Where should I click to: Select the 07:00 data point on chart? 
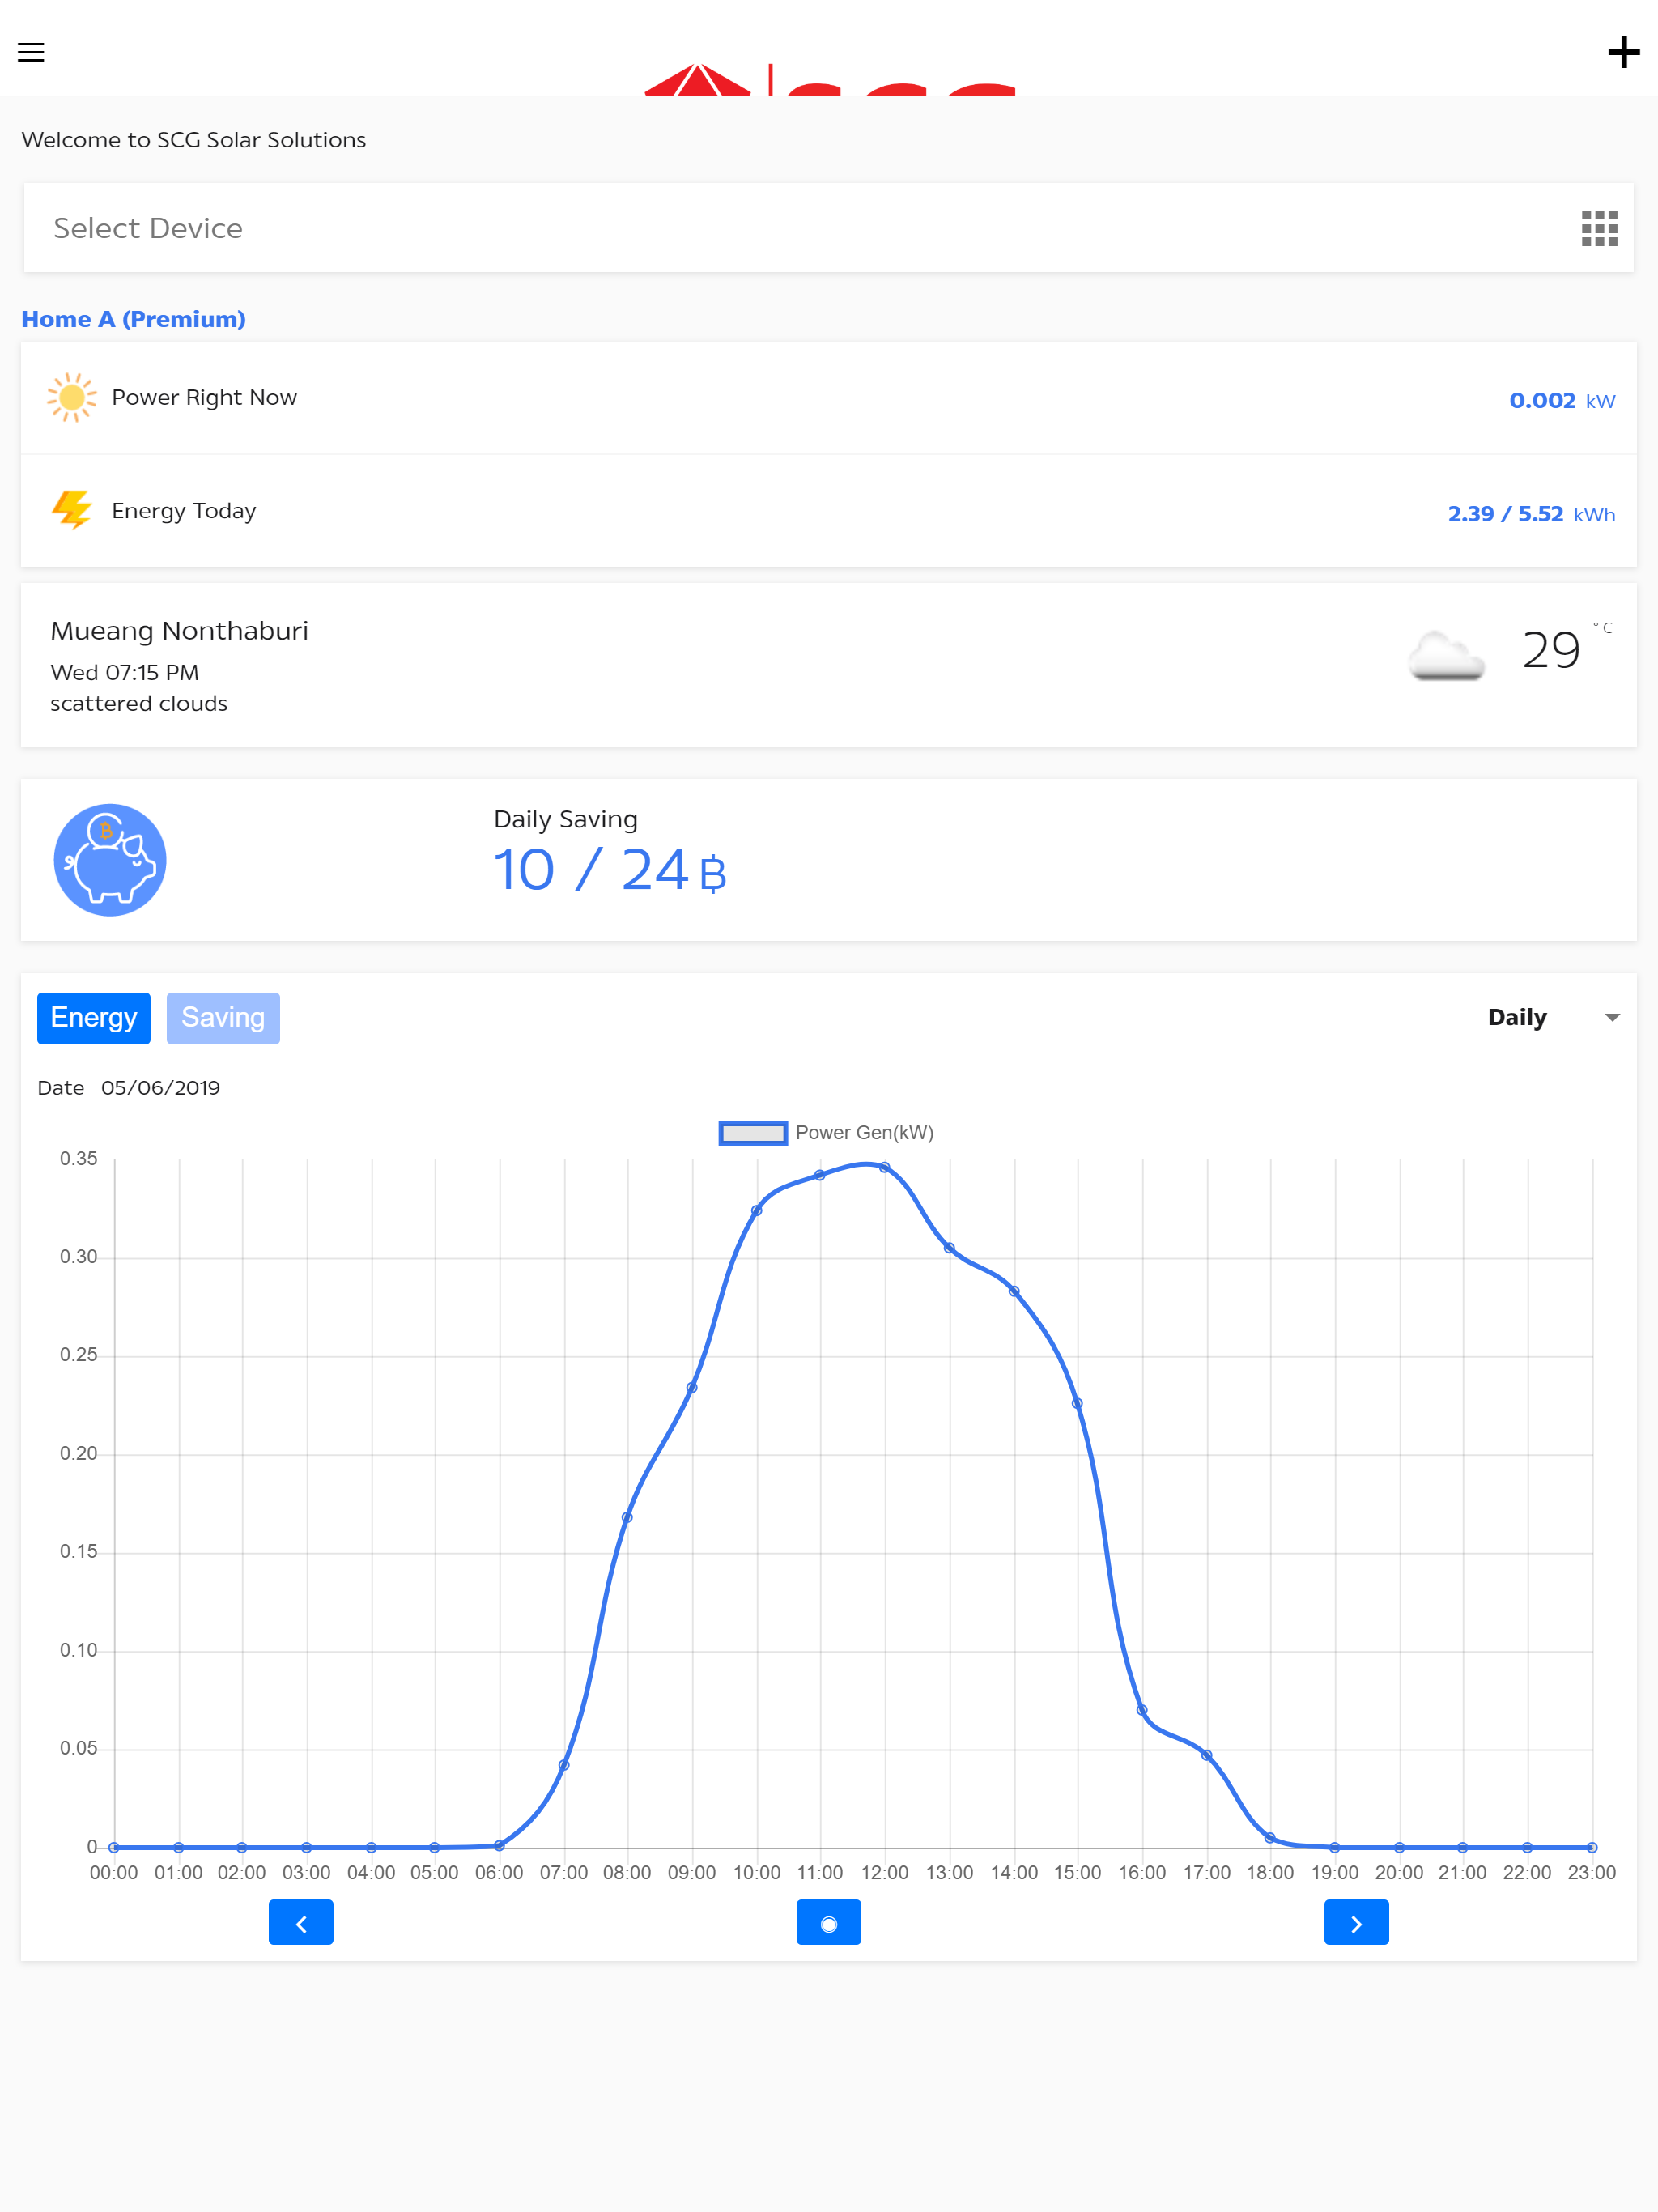click(564, 1765)
